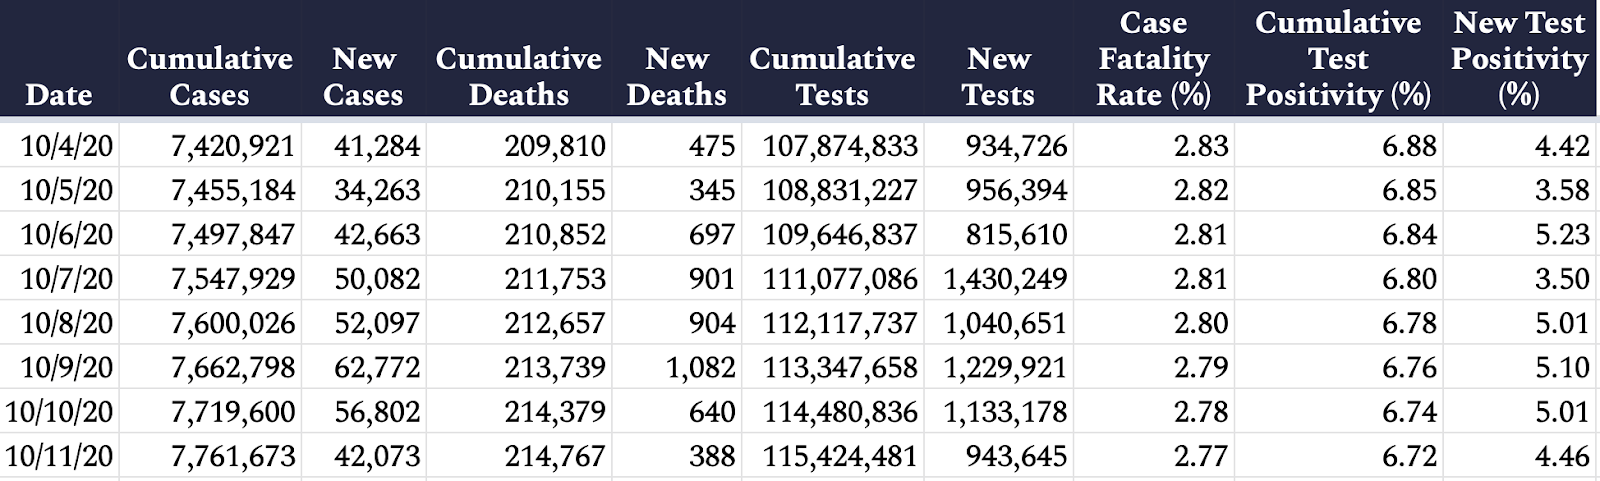Screen dimensions: 1600x481
Task: Select case fatality rate 2.77 cell
Action: coord(1201,456)
